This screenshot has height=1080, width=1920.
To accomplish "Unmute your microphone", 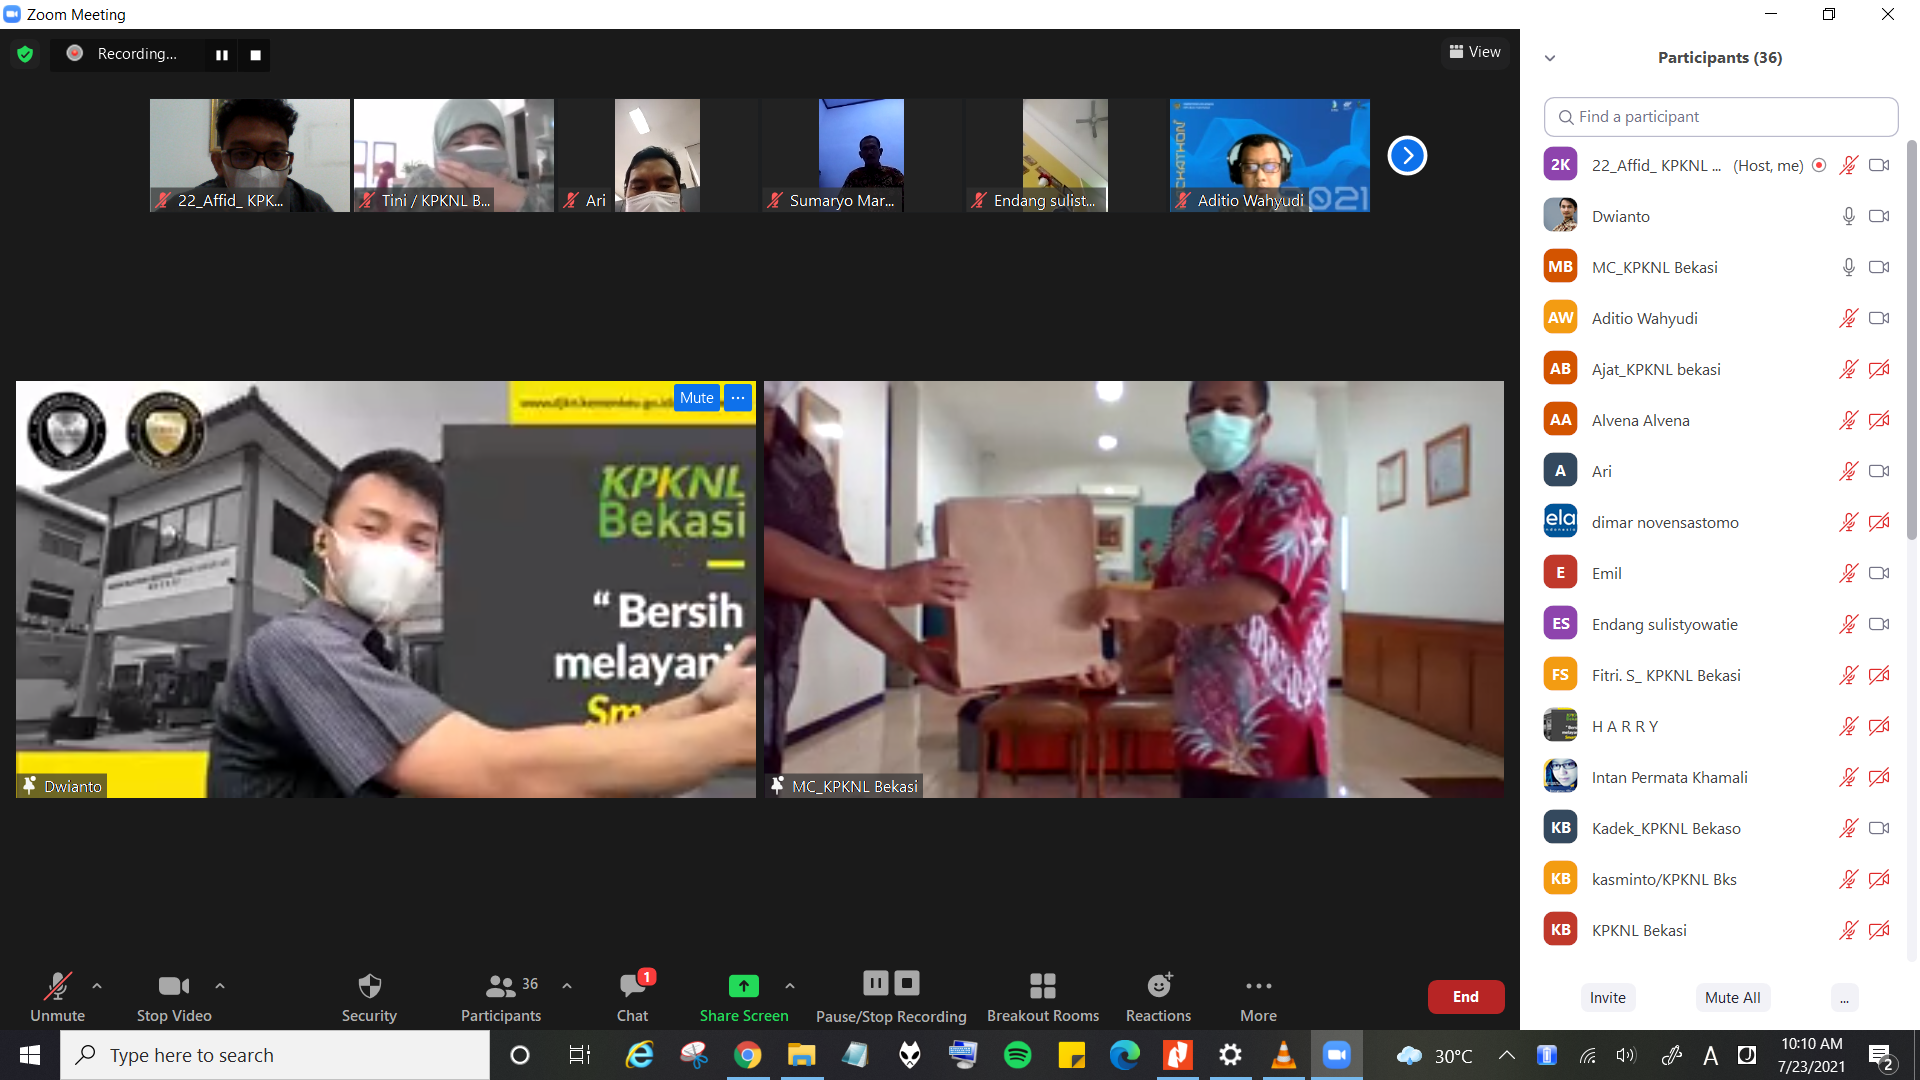I will pos(57,987).
